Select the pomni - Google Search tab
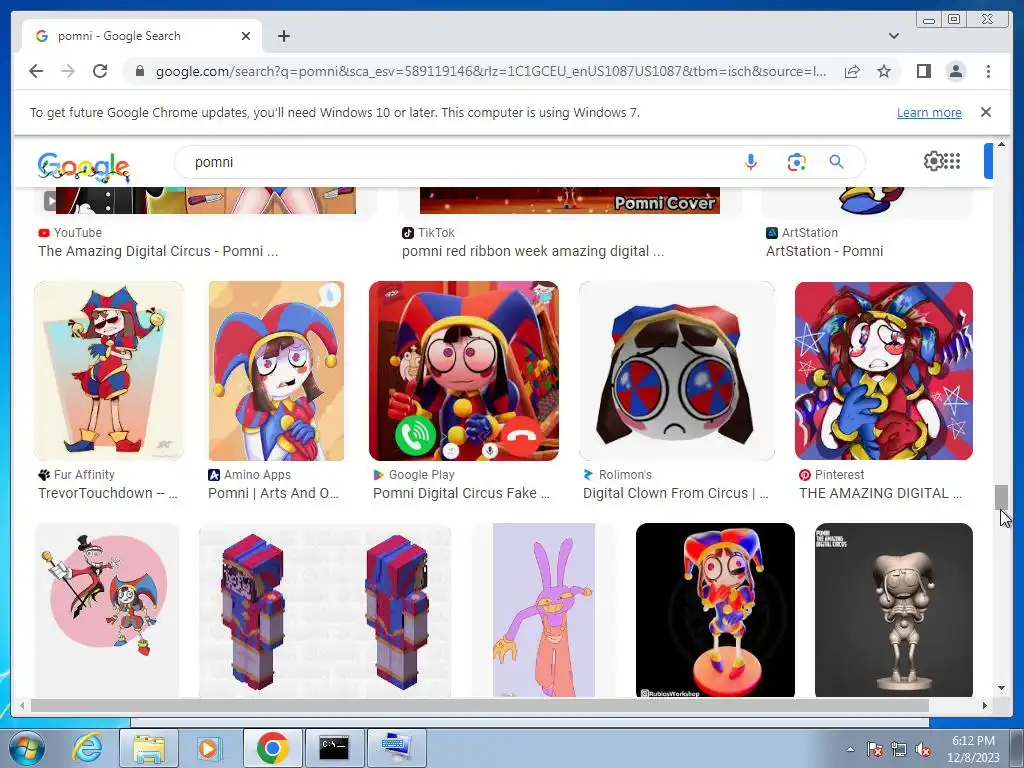The height and width of the screenshot is (768, 1024). tap(141, 36)
